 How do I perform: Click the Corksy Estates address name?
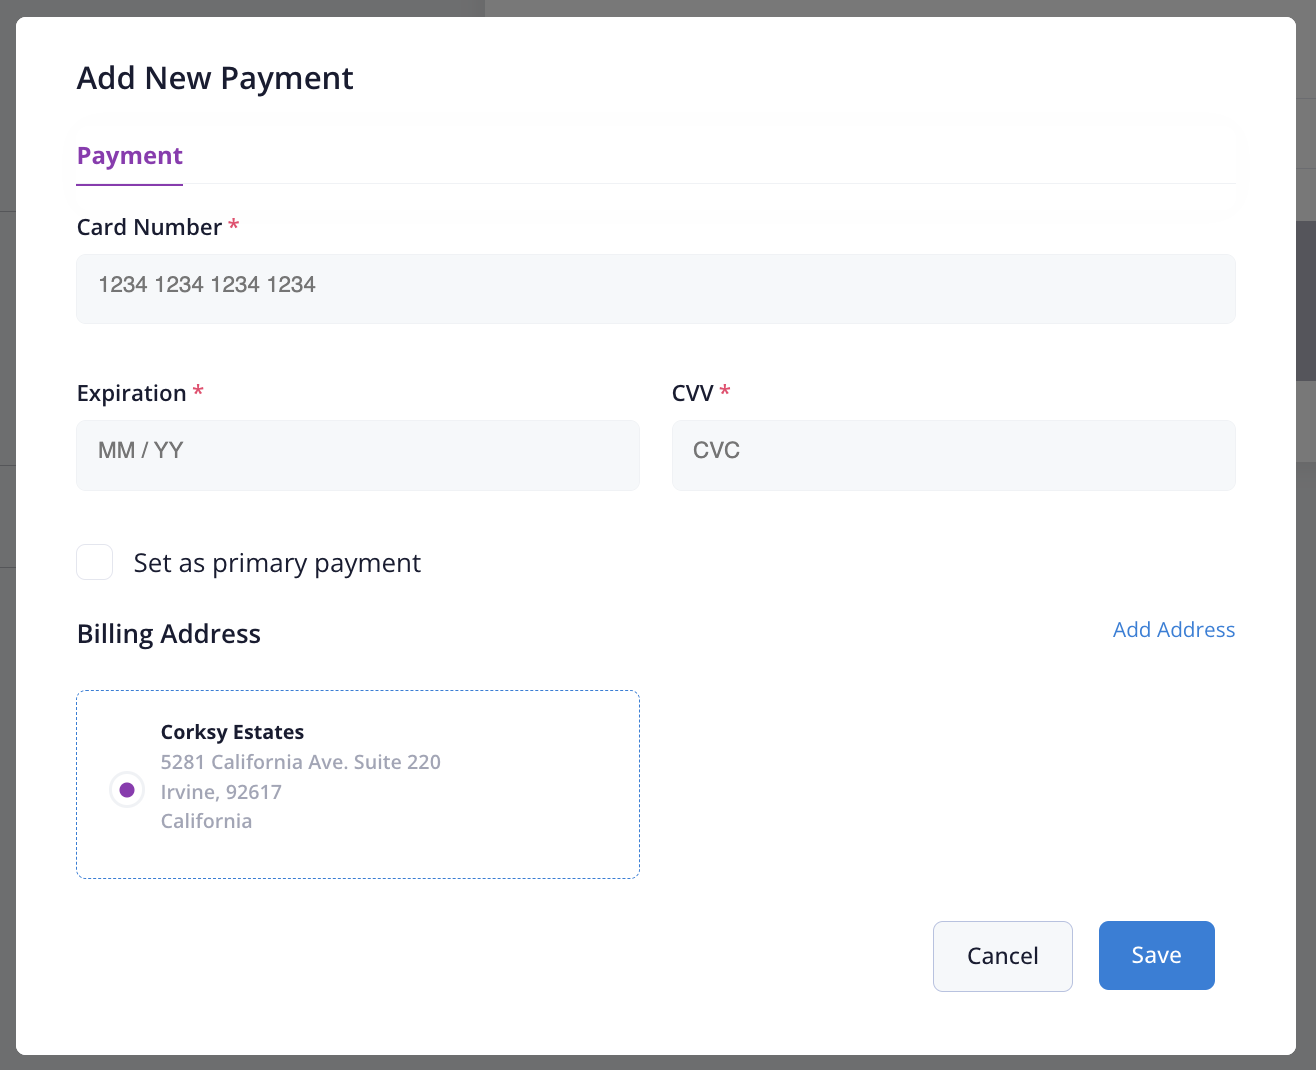pos(232,732)
